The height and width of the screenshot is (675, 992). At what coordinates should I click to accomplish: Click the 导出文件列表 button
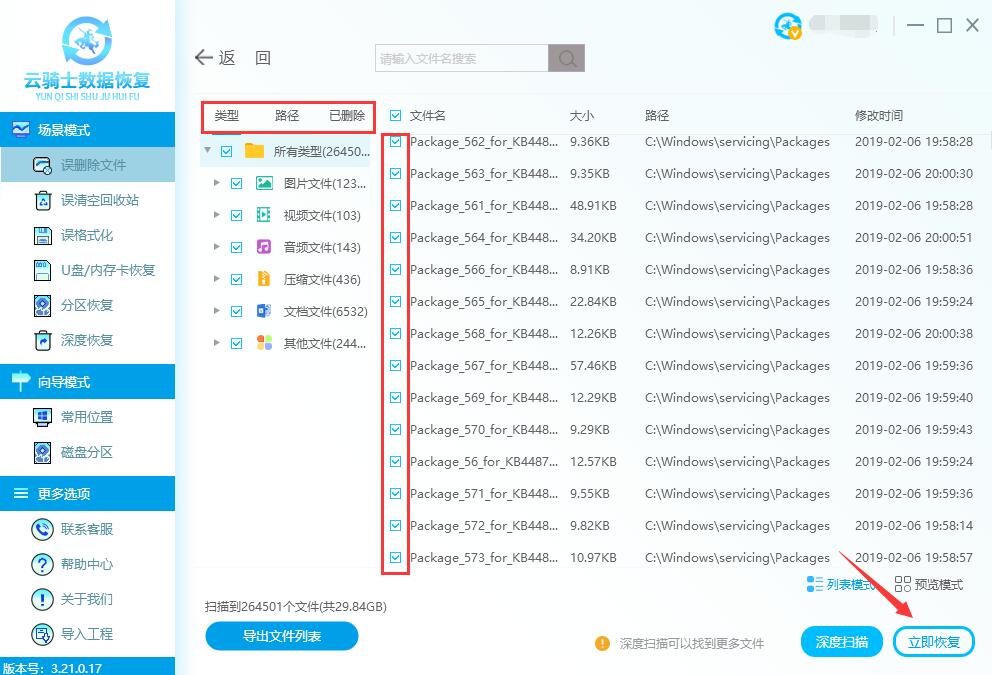(x=282, y=636)
